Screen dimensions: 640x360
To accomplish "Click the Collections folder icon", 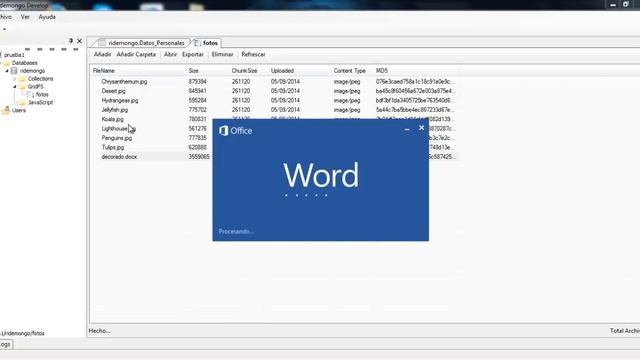I will pyautogui.click(x=22, y=79).
